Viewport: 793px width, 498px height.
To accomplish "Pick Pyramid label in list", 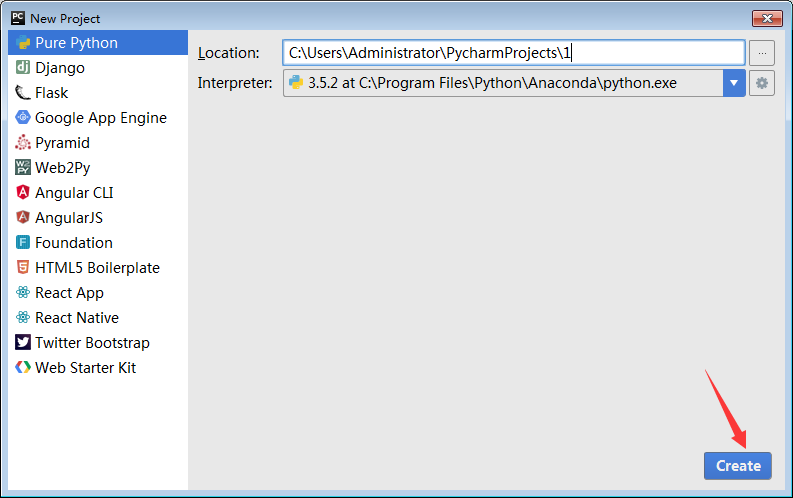I will pos(62,143).
